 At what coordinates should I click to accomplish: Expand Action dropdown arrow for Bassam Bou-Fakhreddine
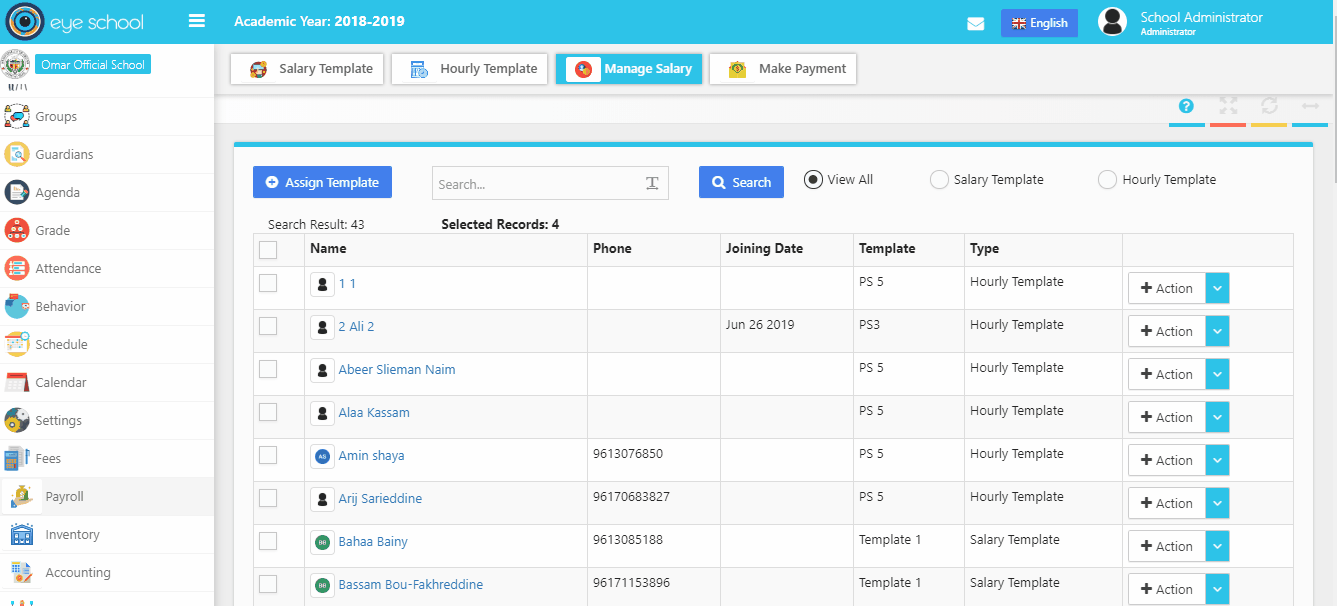click(1217, 589)
